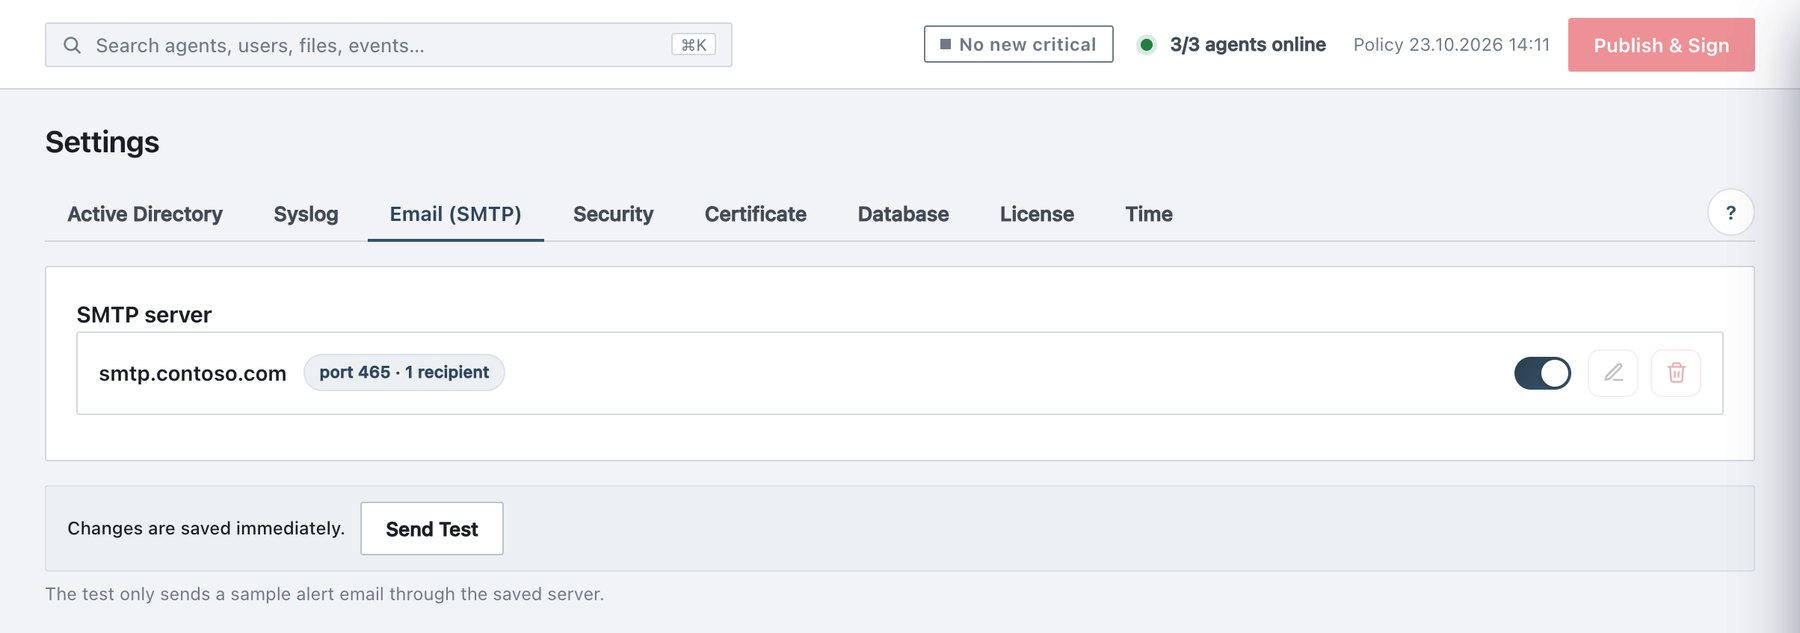Open the Active Directory tab
This screenshot has width=1800, height=633.
145,214
